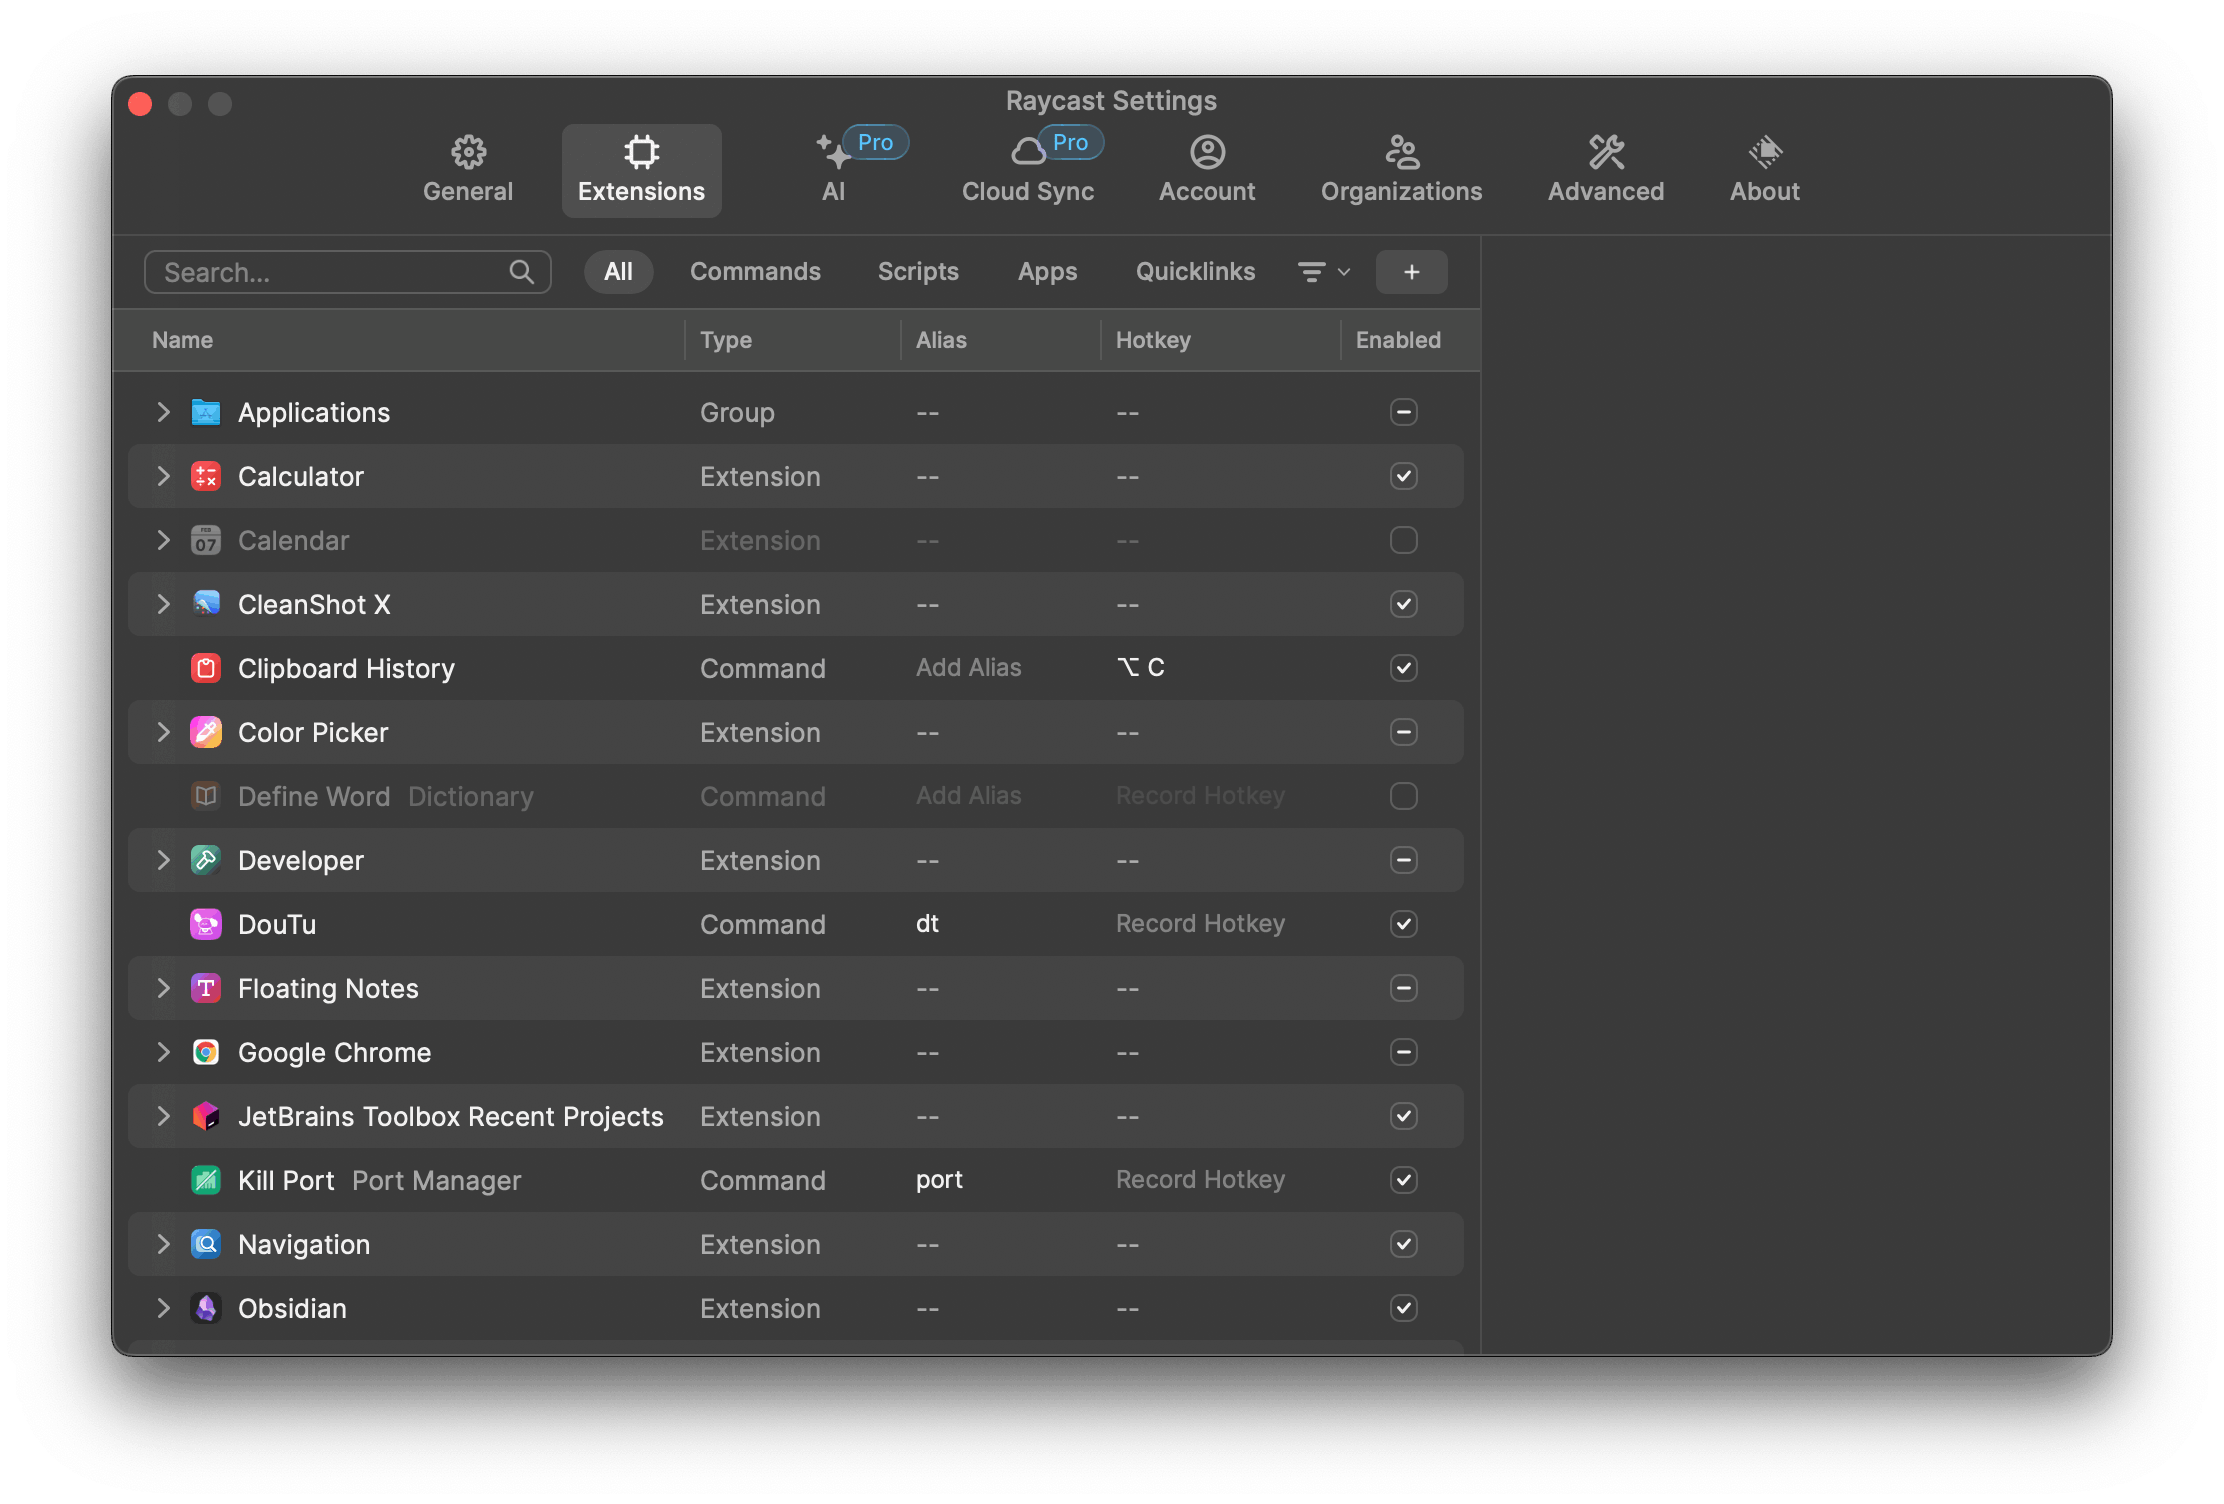Expand the Navigation extension
Screen dimensions: 2224x1504
(163, 1244)
